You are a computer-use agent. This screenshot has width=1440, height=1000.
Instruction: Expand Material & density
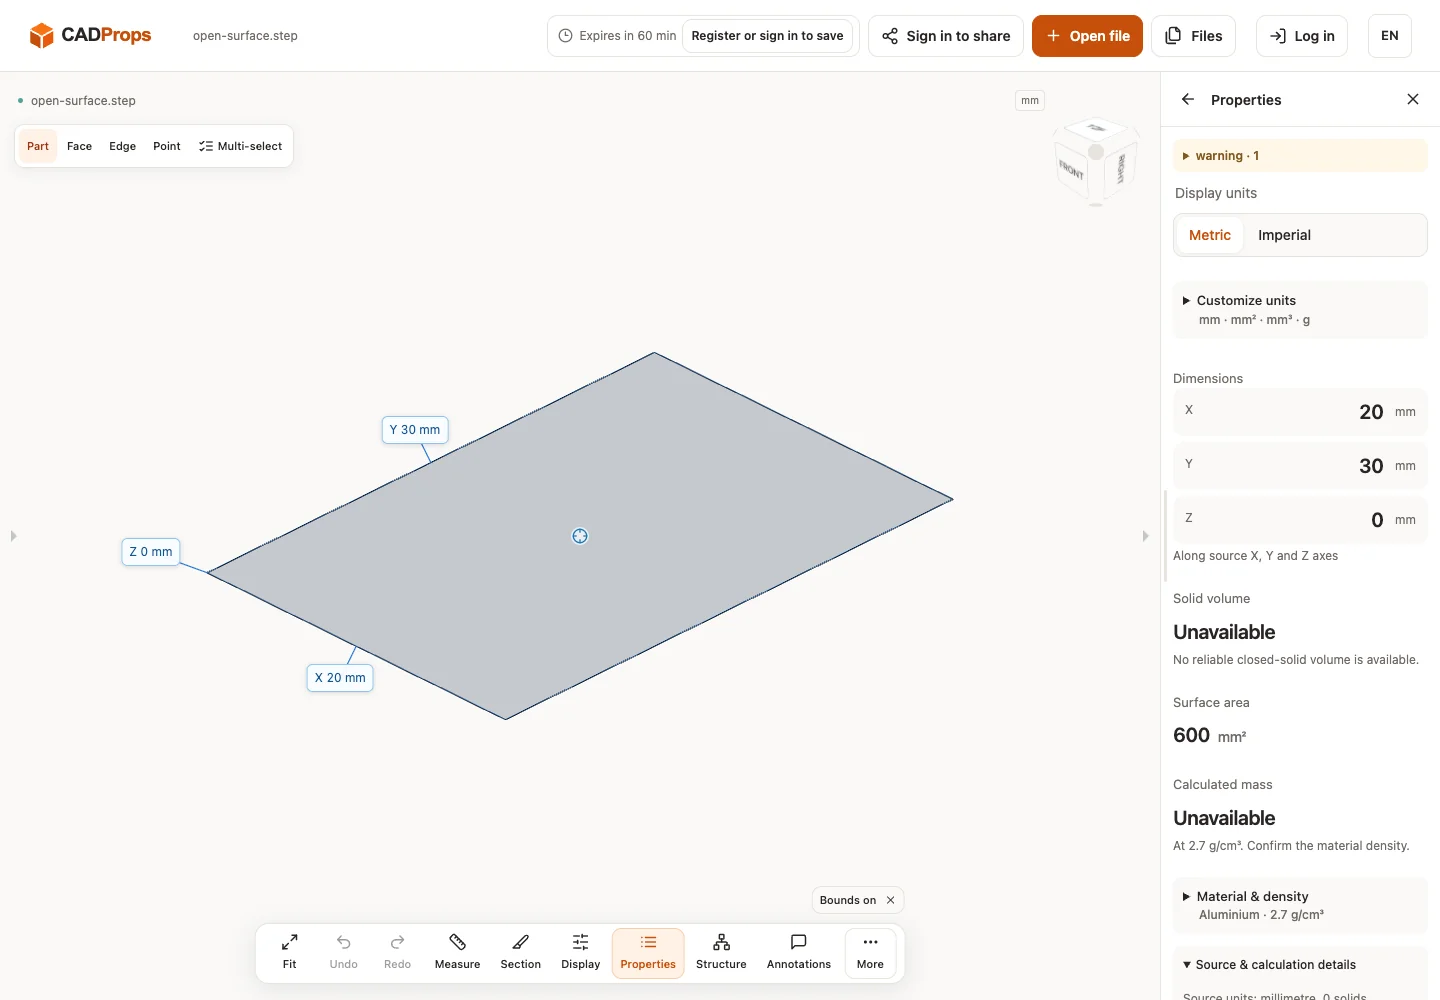click(x=1300, y=905)
